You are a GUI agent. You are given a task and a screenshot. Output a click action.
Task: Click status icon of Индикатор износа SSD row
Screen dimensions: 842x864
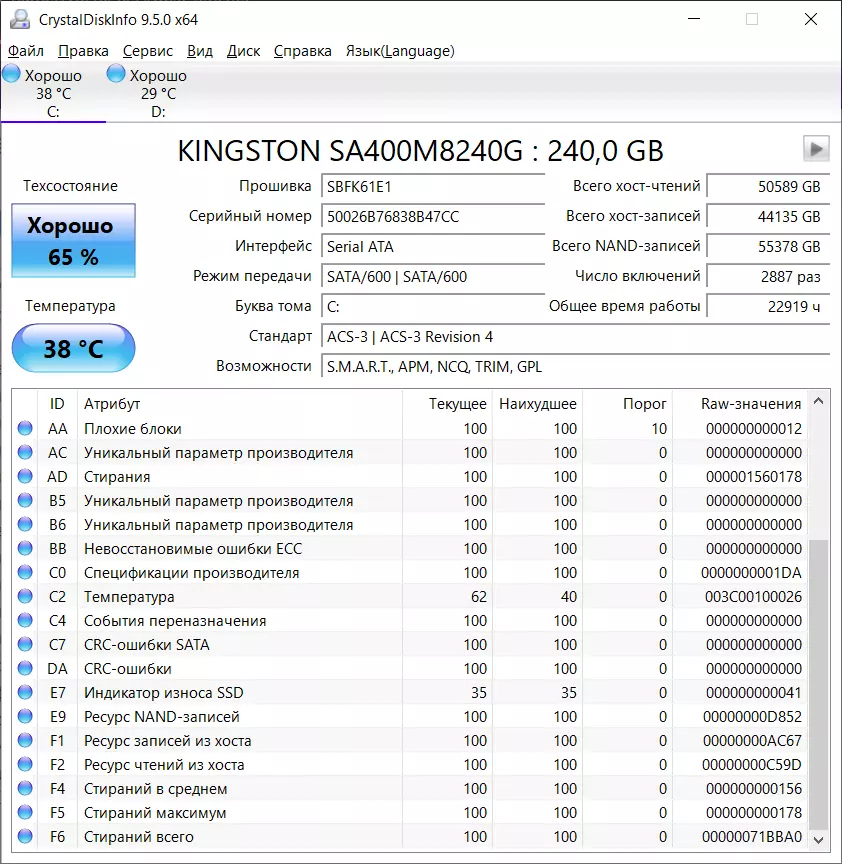pyautogui.click(x=25, y=693)
